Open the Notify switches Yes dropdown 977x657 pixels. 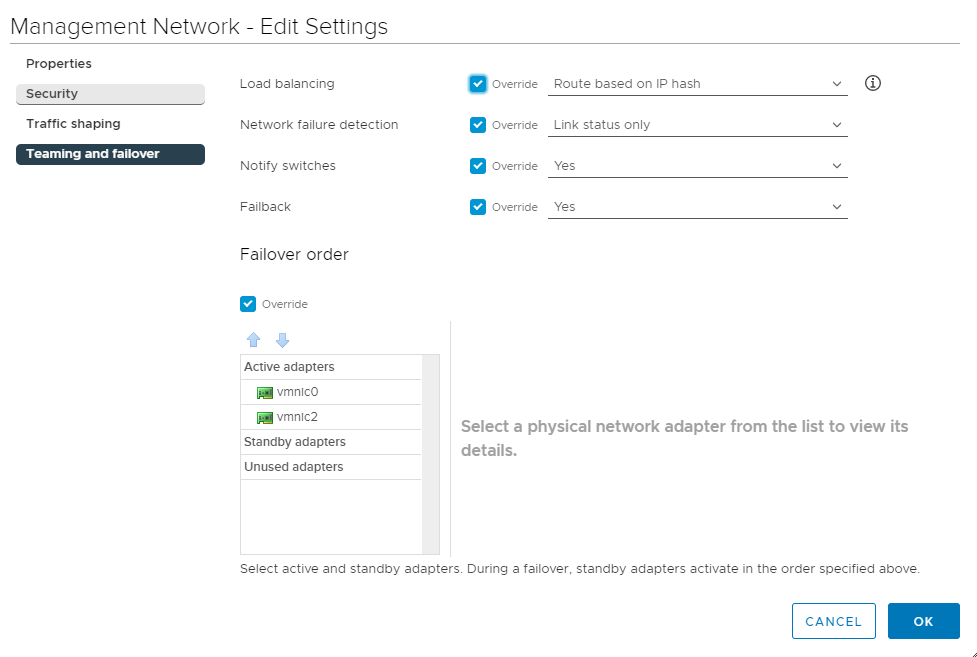click(698, 166)
